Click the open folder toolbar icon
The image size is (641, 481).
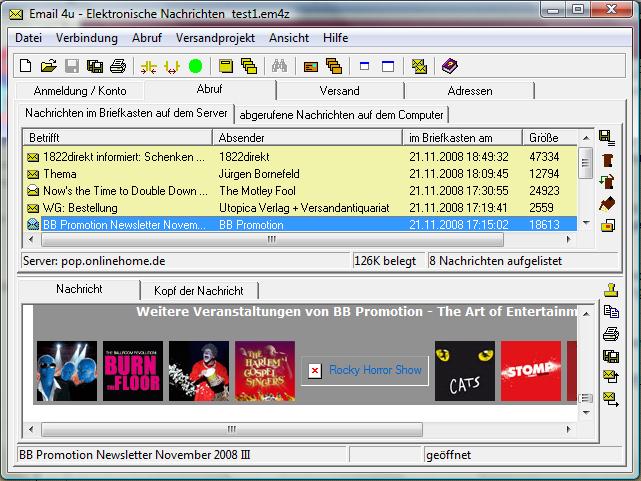48,66
